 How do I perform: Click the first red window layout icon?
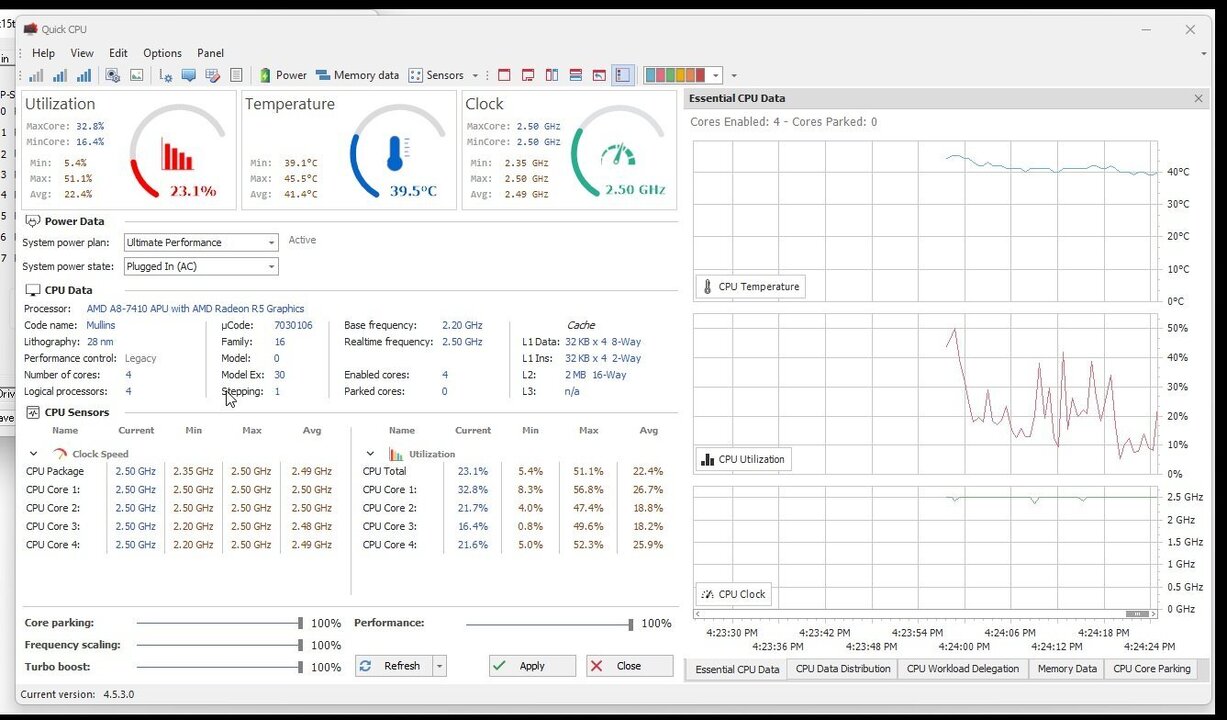(504, 75)
